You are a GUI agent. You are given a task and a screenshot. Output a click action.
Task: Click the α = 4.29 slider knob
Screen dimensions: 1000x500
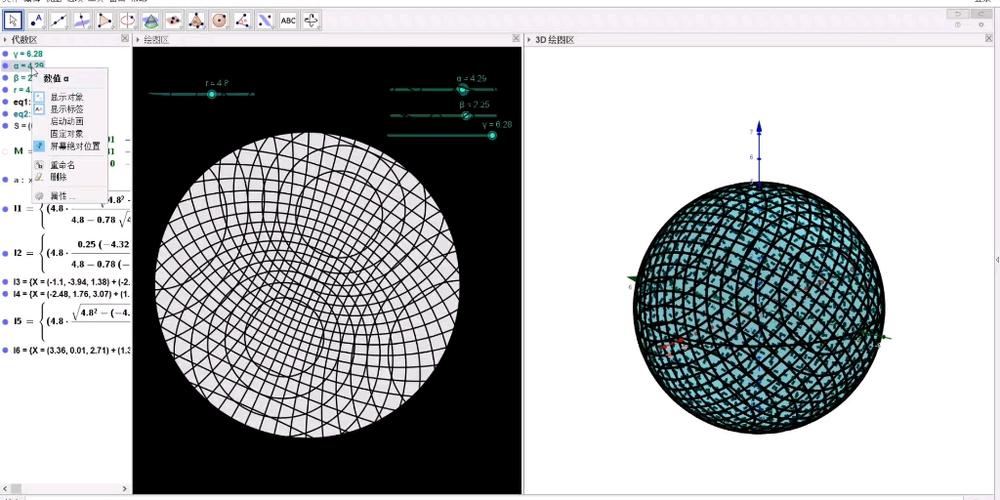(x=463, y=90)
